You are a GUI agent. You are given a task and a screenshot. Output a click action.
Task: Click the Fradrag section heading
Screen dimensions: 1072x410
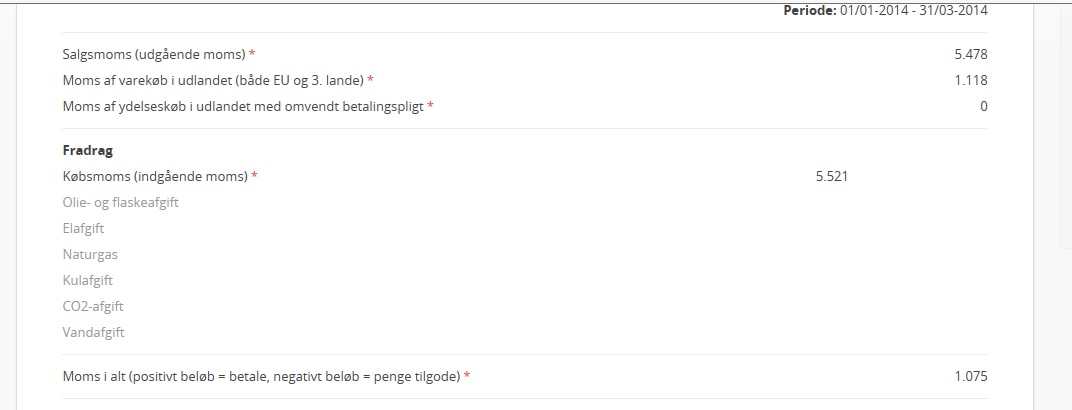pos(88,150)
